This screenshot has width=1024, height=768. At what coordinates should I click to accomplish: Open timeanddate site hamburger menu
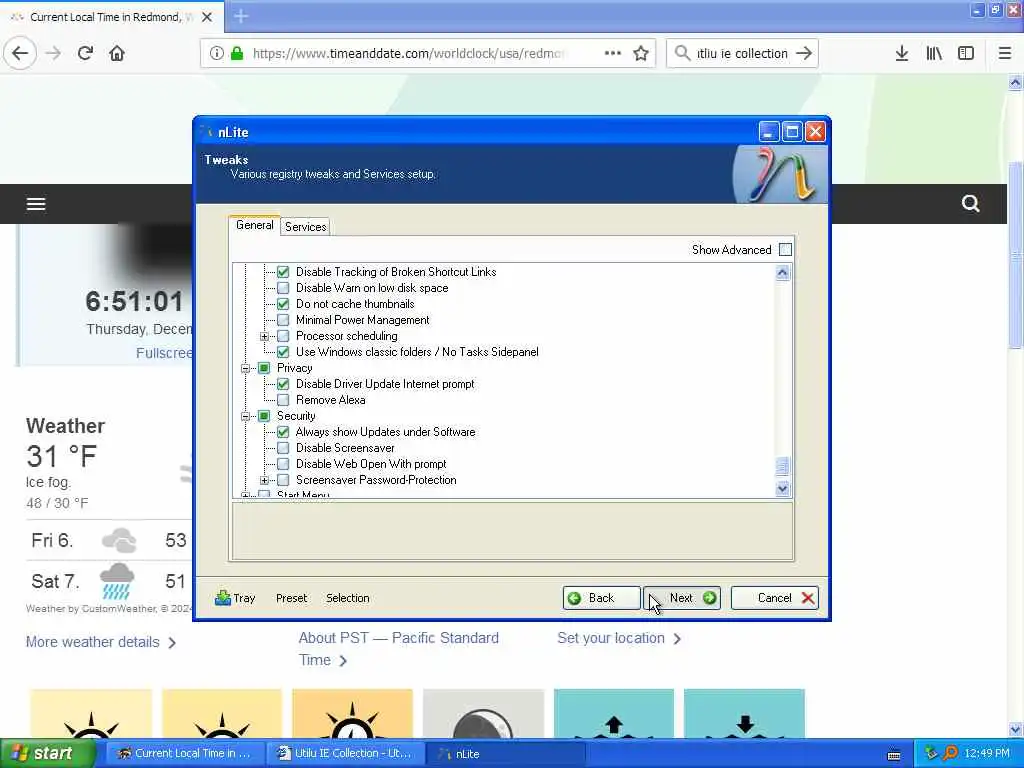[36, 204]
